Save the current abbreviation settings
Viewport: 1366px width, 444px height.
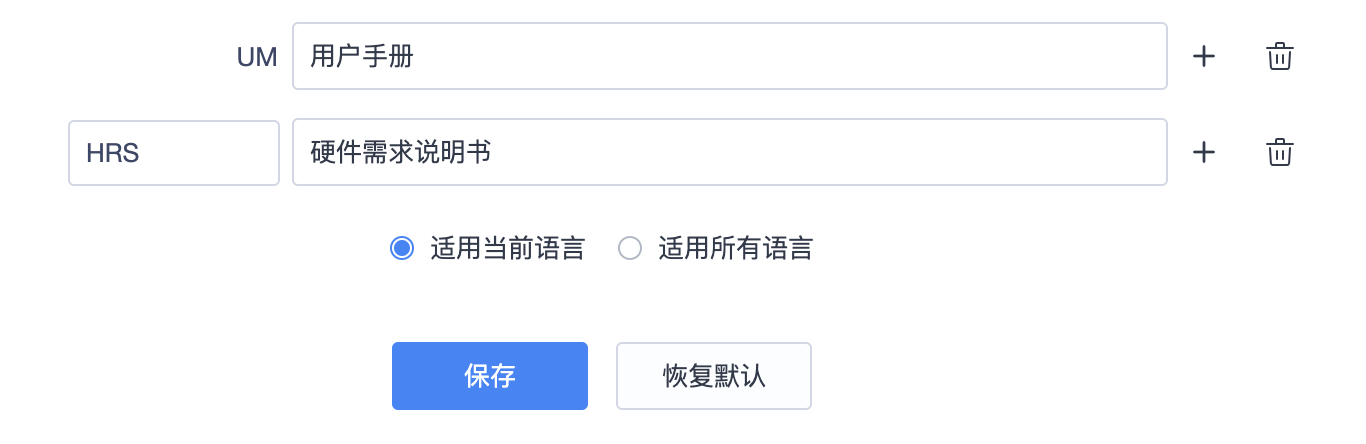pos(490,376)
